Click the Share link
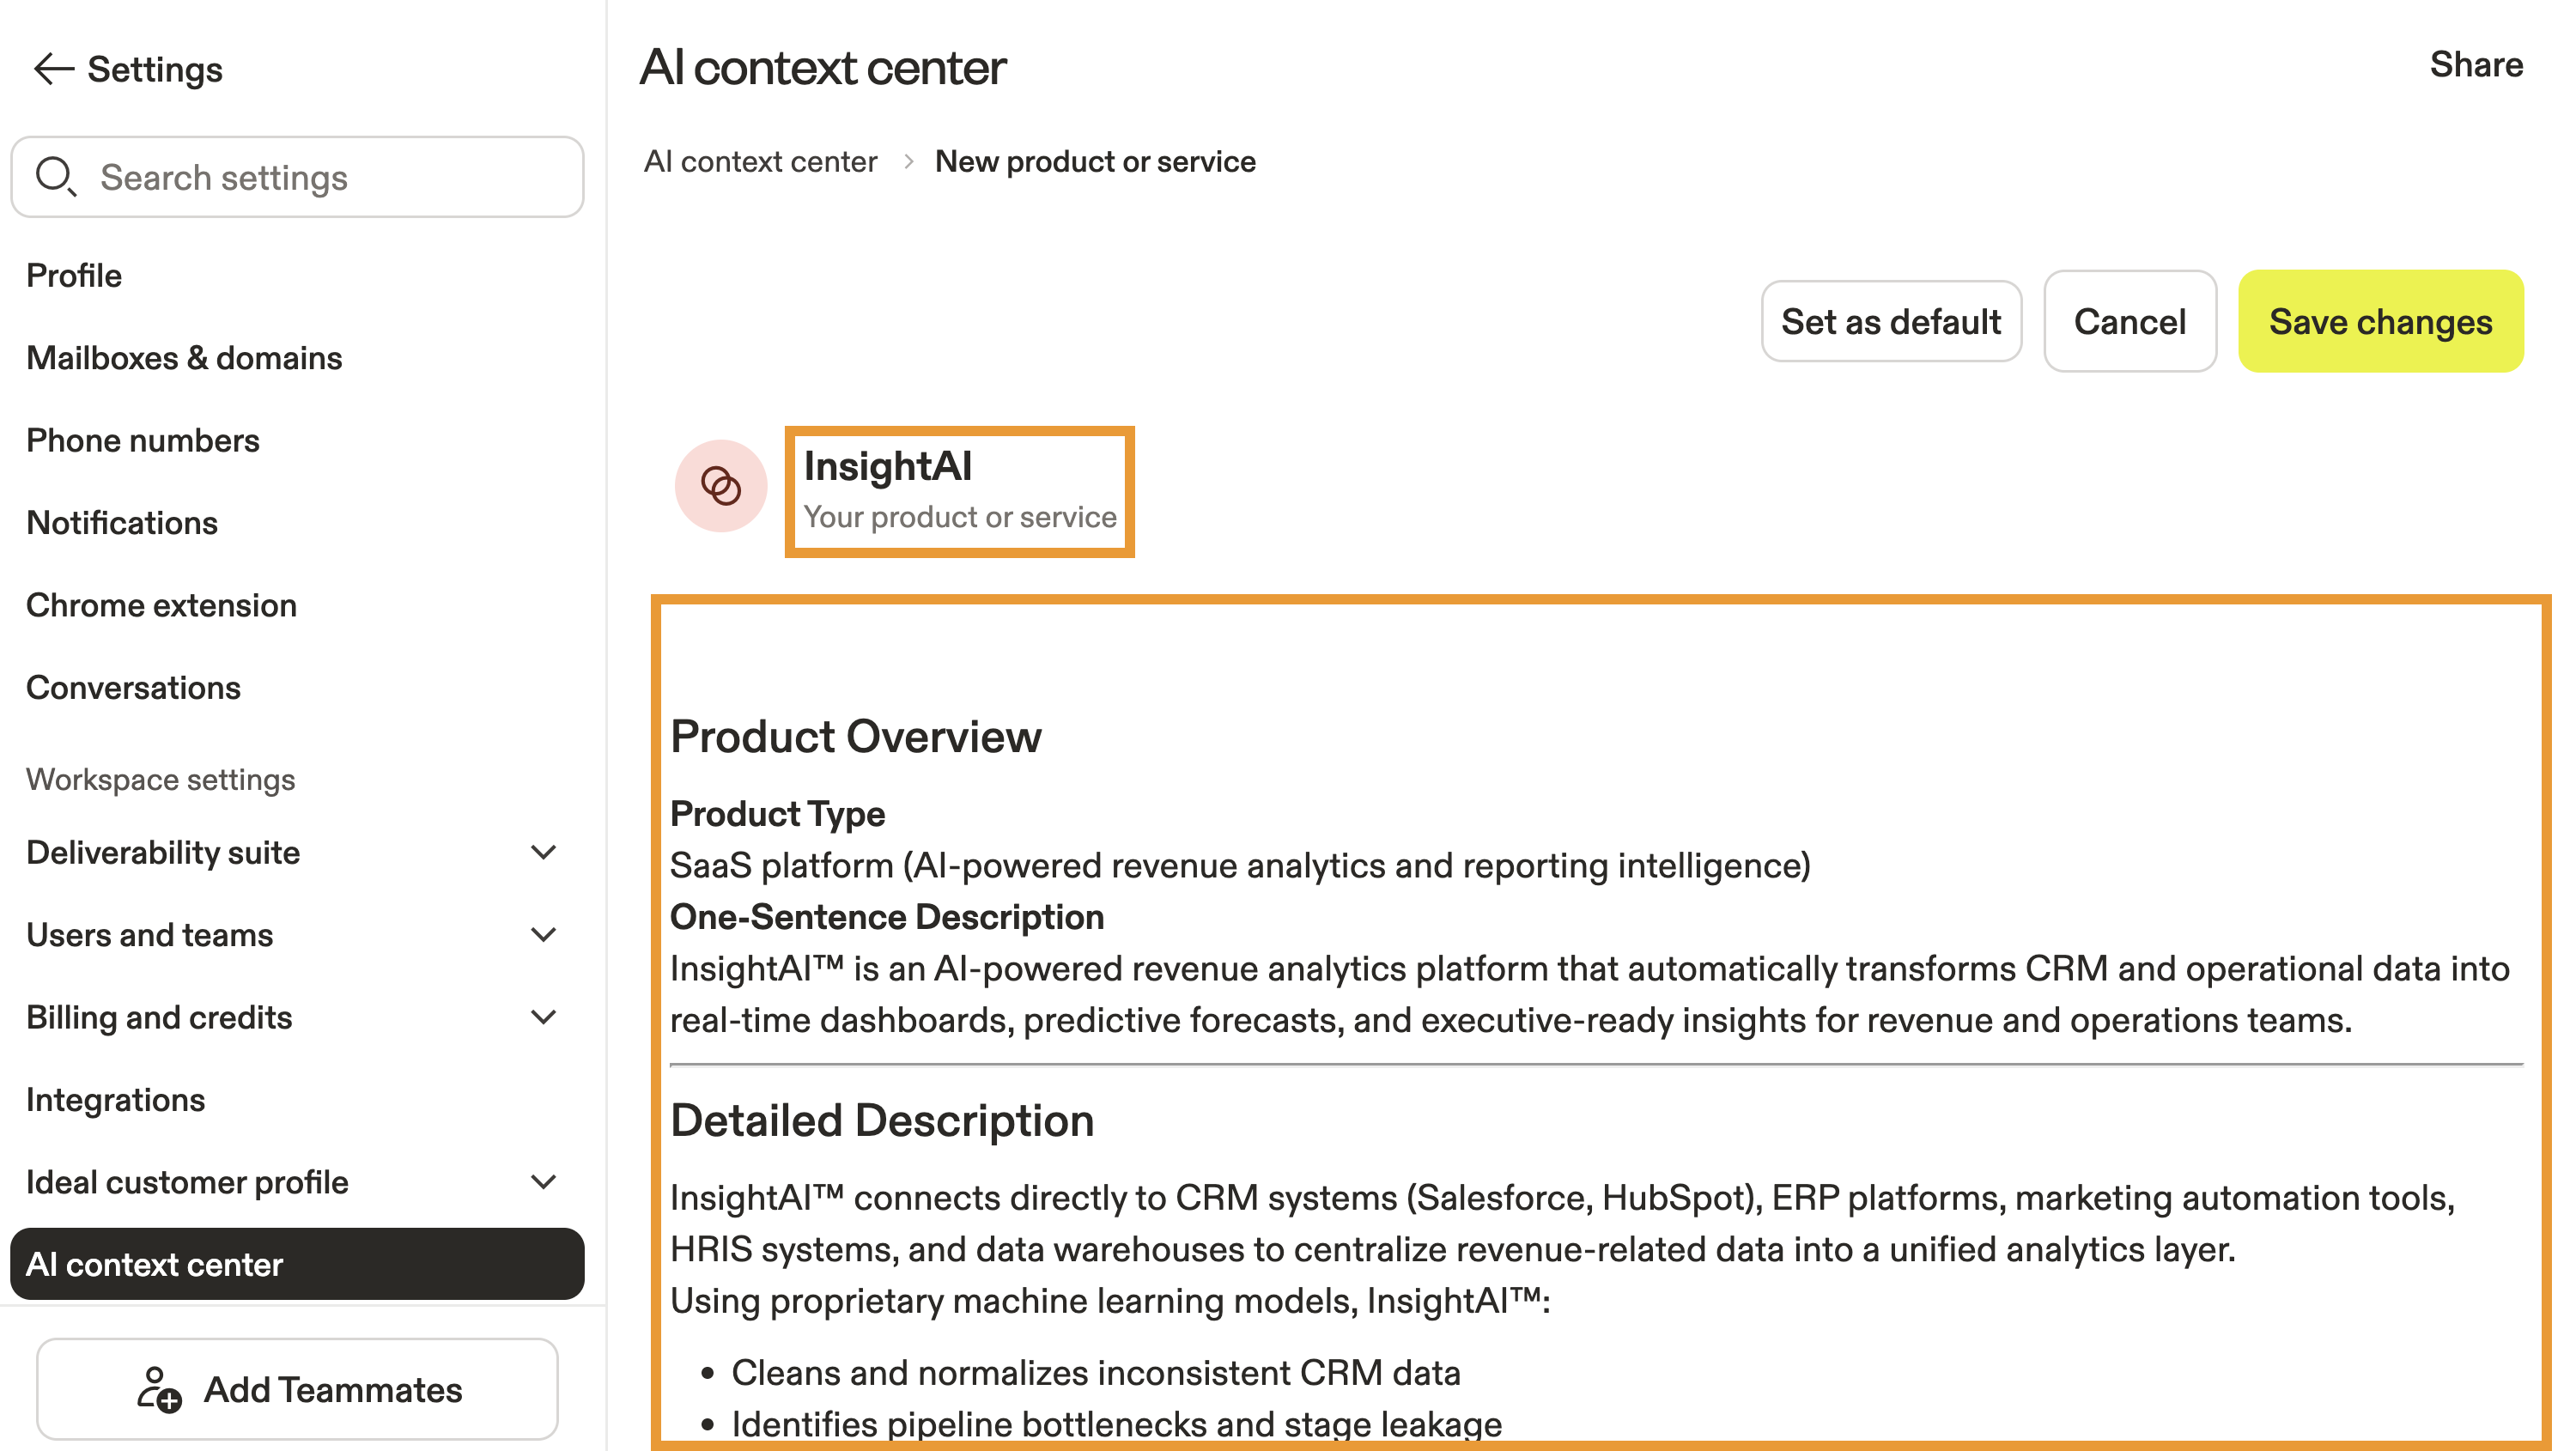 point(2475,65)
